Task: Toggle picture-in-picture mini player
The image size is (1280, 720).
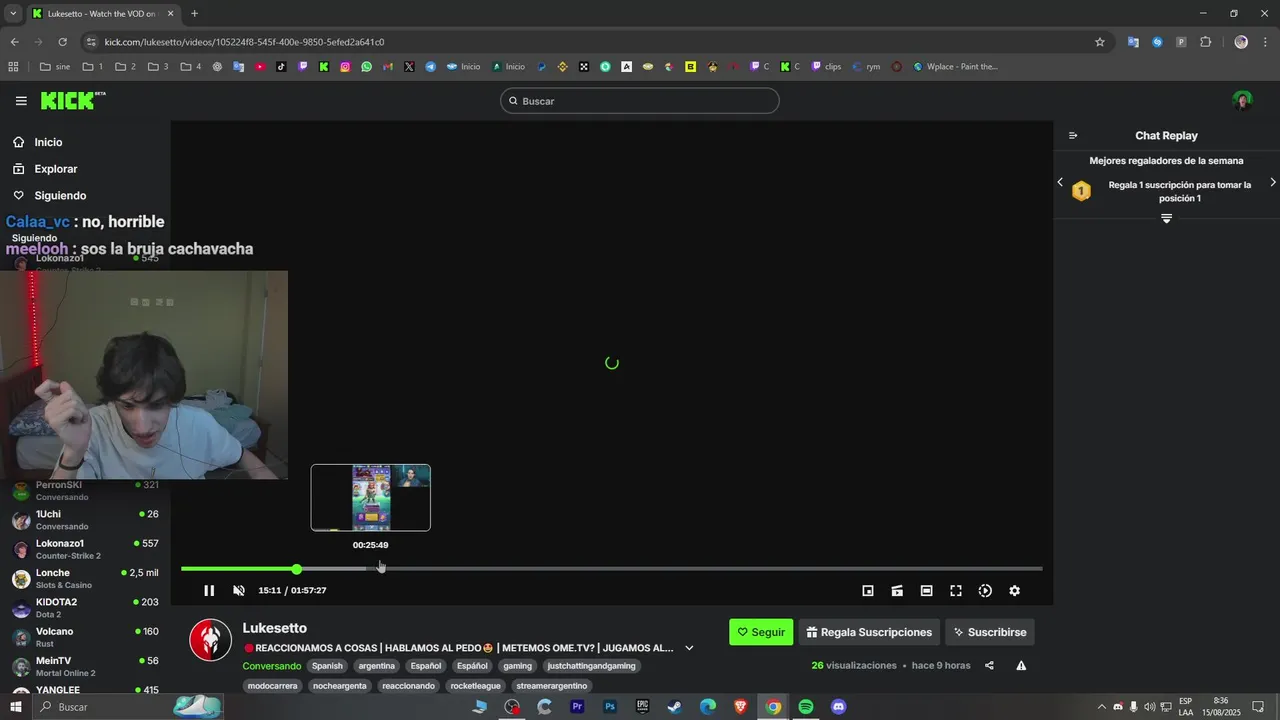Action: pos(868,591)
